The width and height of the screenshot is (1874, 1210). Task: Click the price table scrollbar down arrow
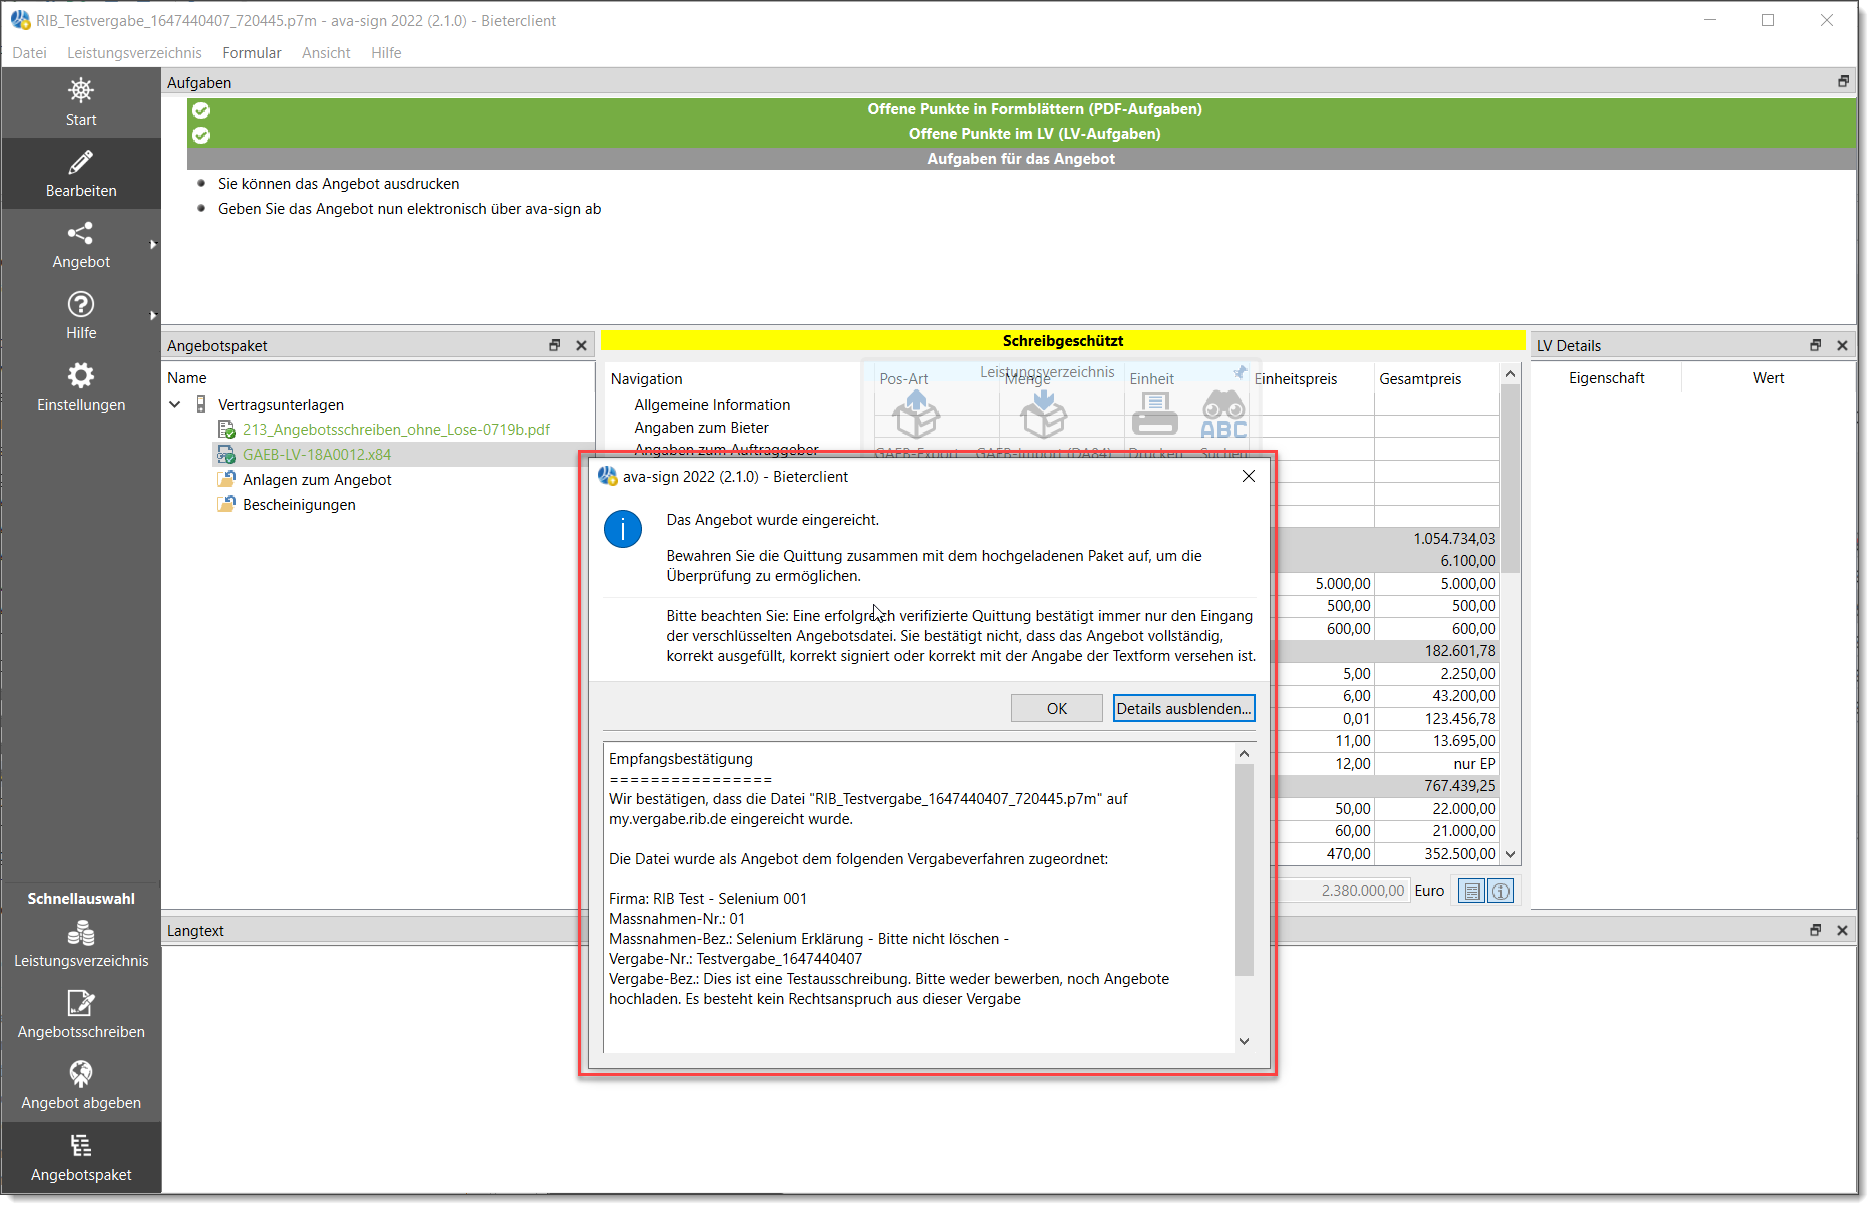pyautogui.click(x=1511, y=854)
